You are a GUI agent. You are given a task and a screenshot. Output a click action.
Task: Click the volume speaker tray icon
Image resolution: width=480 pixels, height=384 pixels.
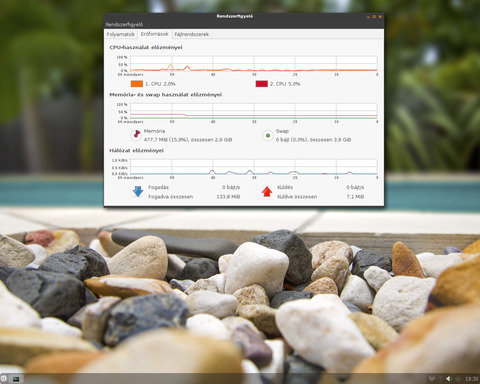click(x=449, y=379)
